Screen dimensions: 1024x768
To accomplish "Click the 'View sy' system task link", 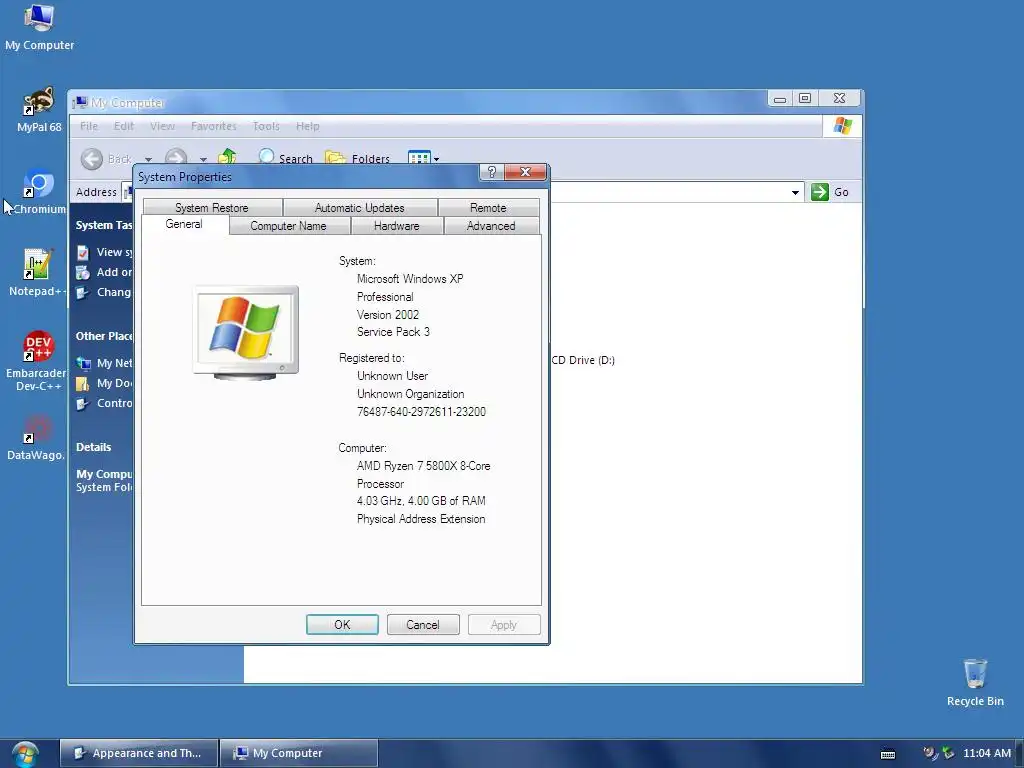I will (104, 252).
